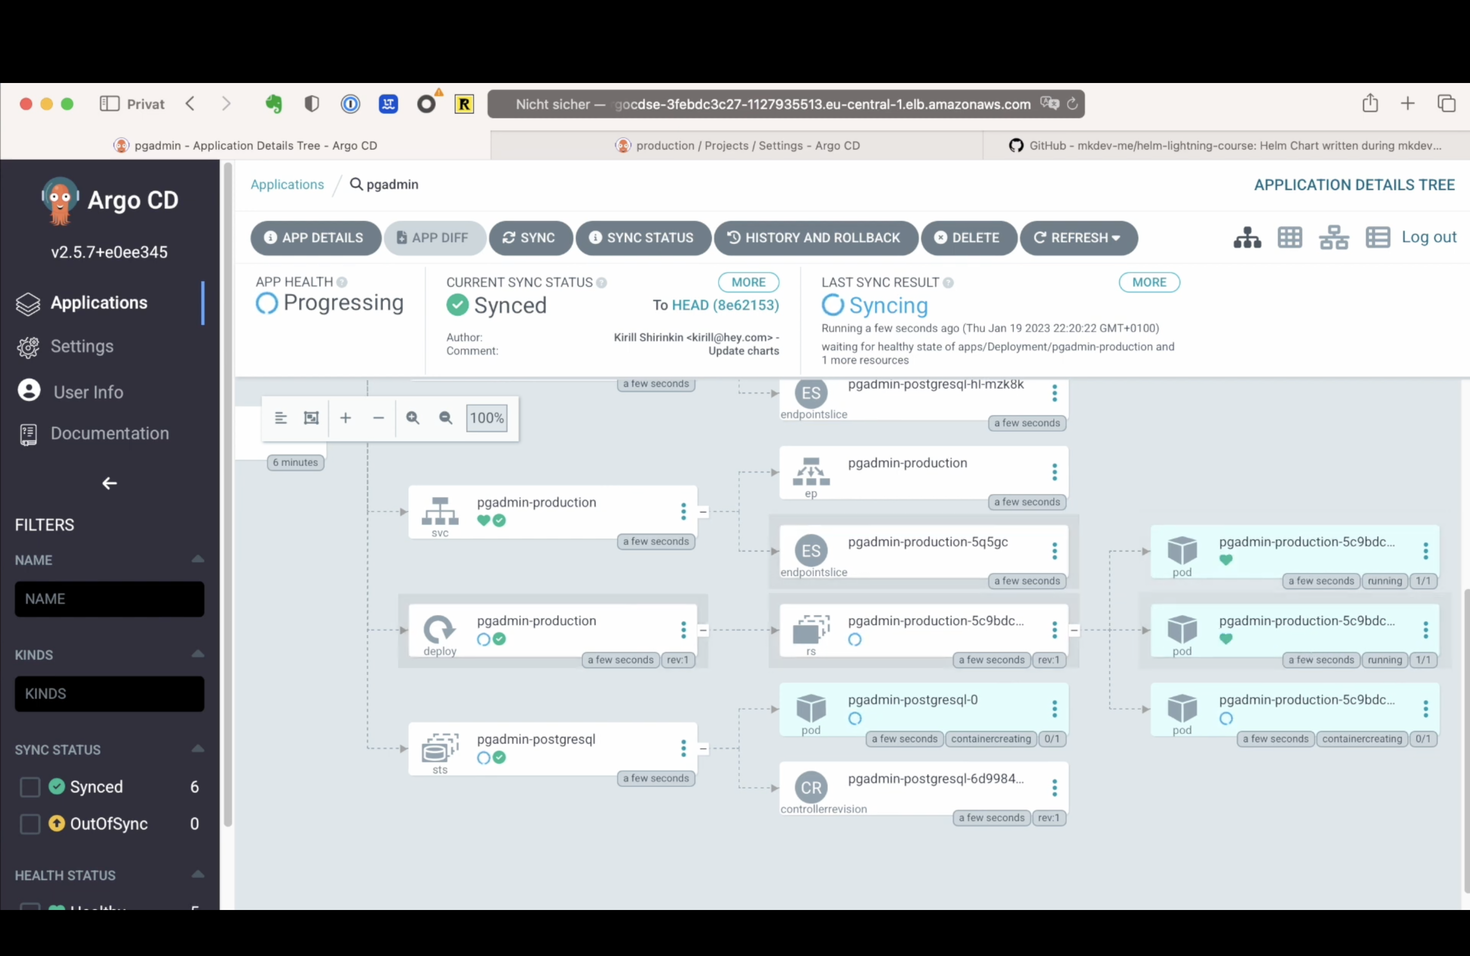Click the help icon beside APP HEALTH
The image size is (1470, 956).
[342, 282]
